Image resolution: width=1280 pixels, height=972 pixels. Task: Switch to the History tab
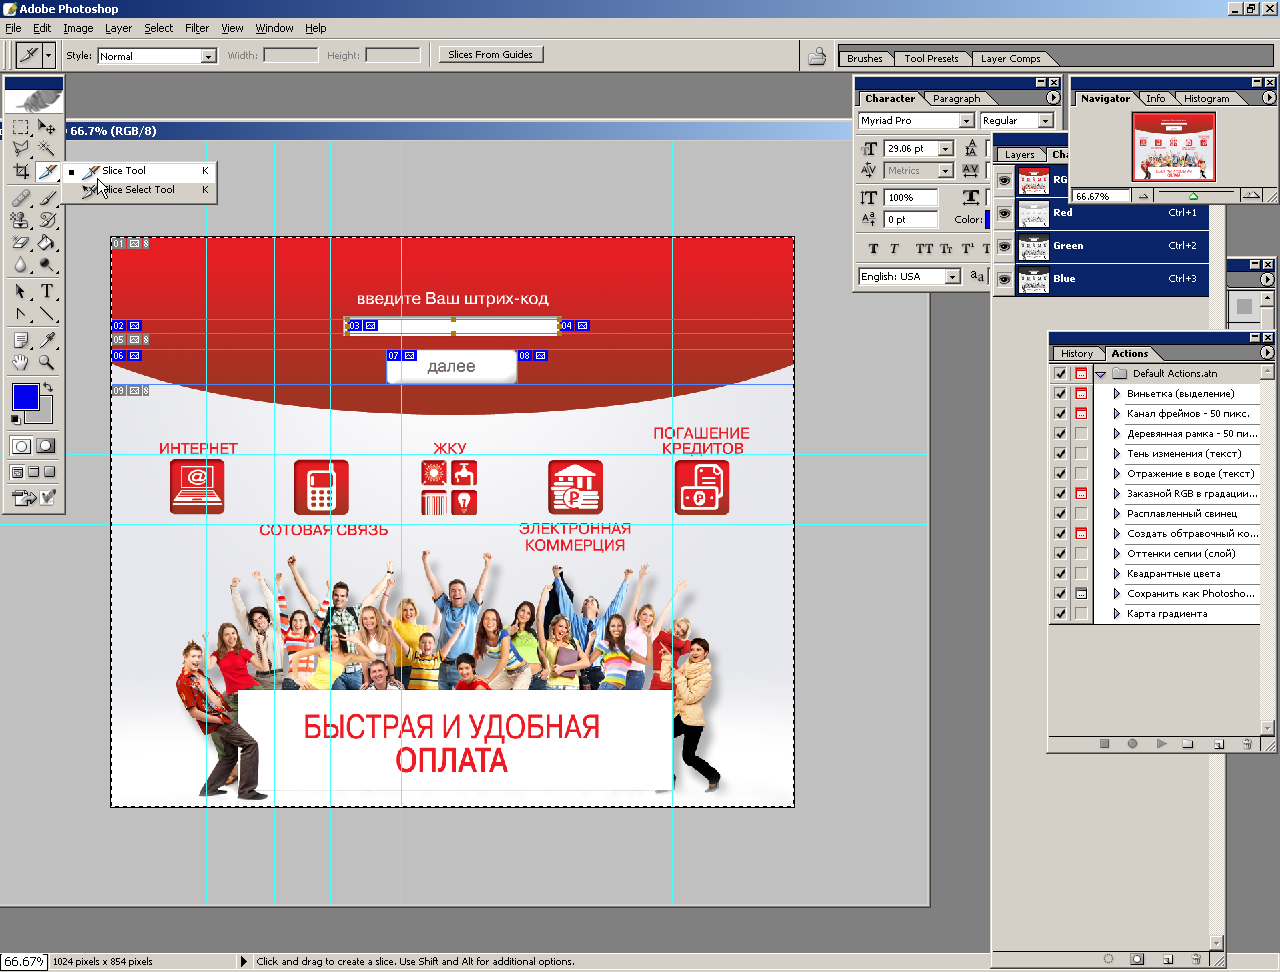1077,354
